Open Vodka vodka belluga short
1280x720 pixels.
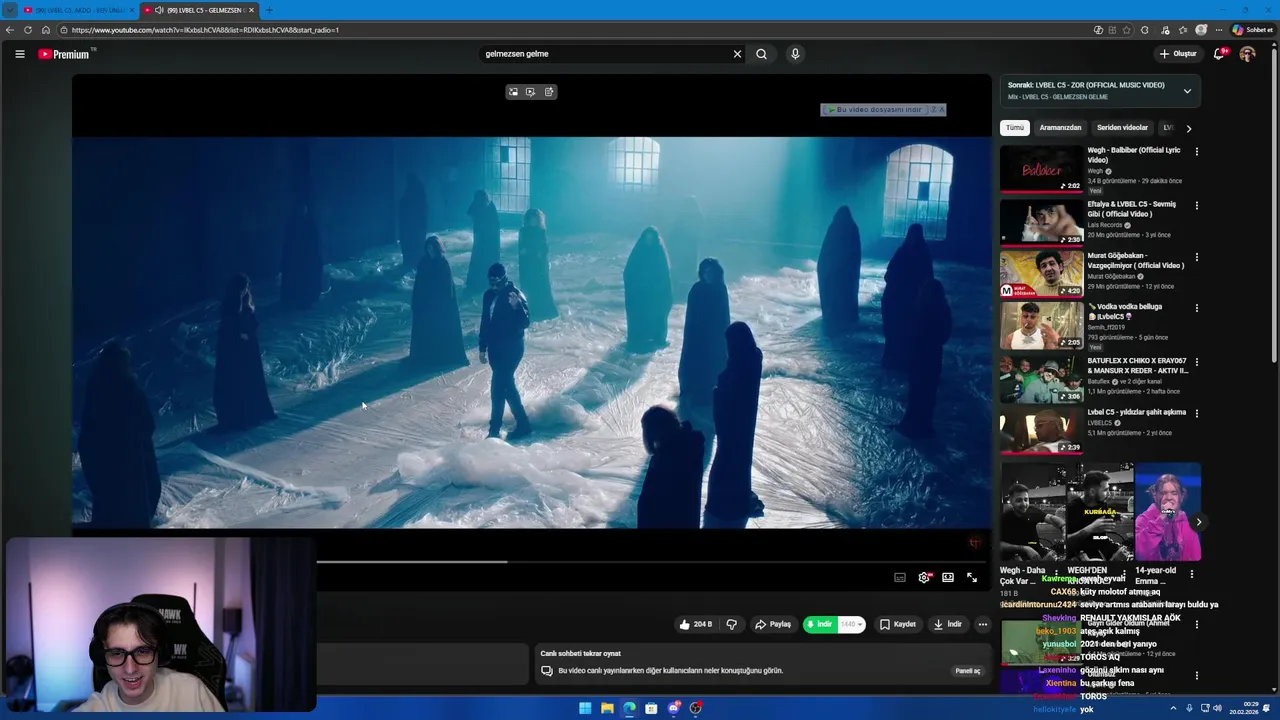click(1041, 326)
